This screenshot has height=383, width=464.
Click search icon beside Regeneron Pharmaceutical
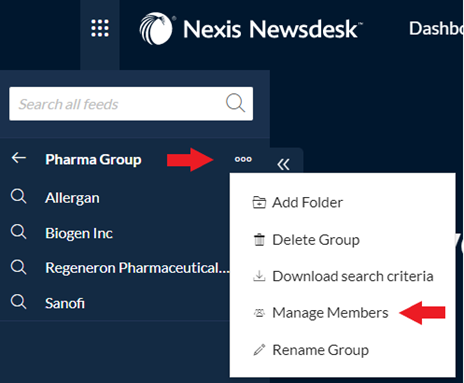[x=18, y=267]
